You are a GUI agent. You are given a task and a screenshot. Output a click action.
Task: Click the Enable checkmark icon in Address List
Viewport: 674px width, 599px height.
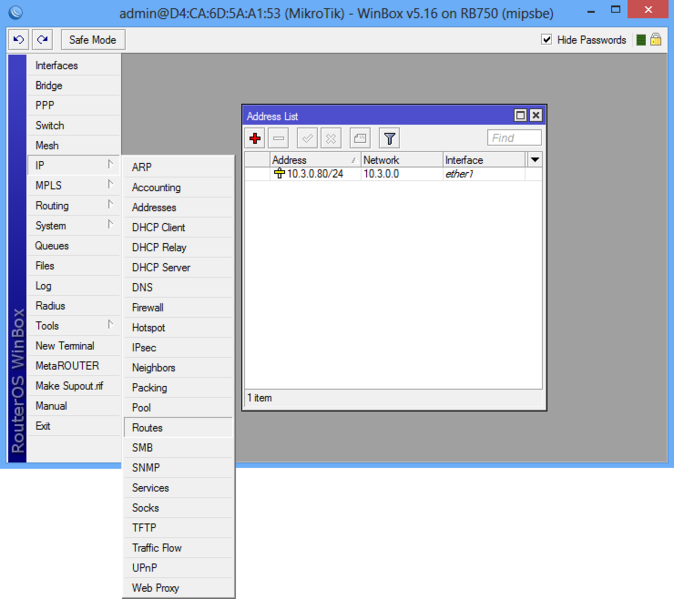pyautogui.click(x=308, y=139)
